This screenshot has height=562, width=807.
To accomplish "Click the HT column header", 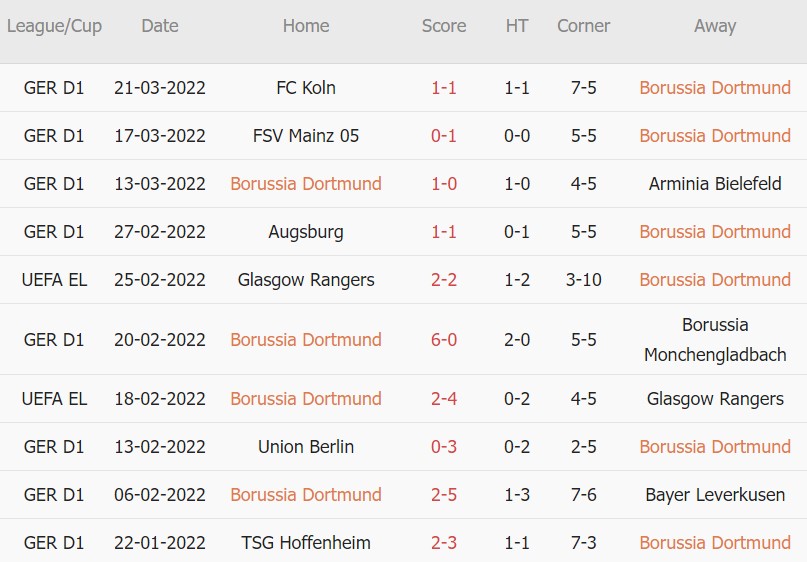I will [x=517, y=27].
